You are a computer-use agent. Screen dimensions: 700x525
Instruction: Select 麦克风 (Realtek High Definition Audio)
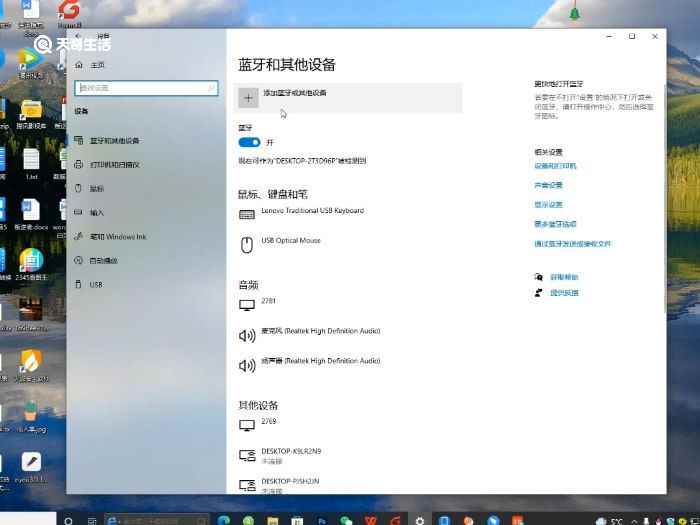(x=321, y=331)
